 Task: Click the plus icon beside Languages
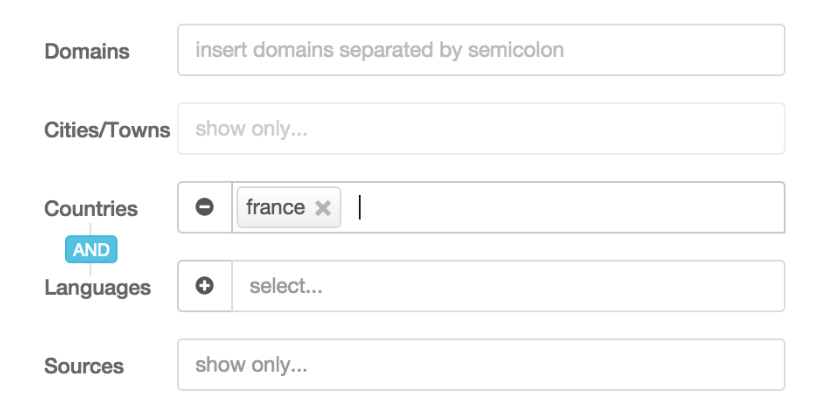pyautogui.click(x=205, y=287)
